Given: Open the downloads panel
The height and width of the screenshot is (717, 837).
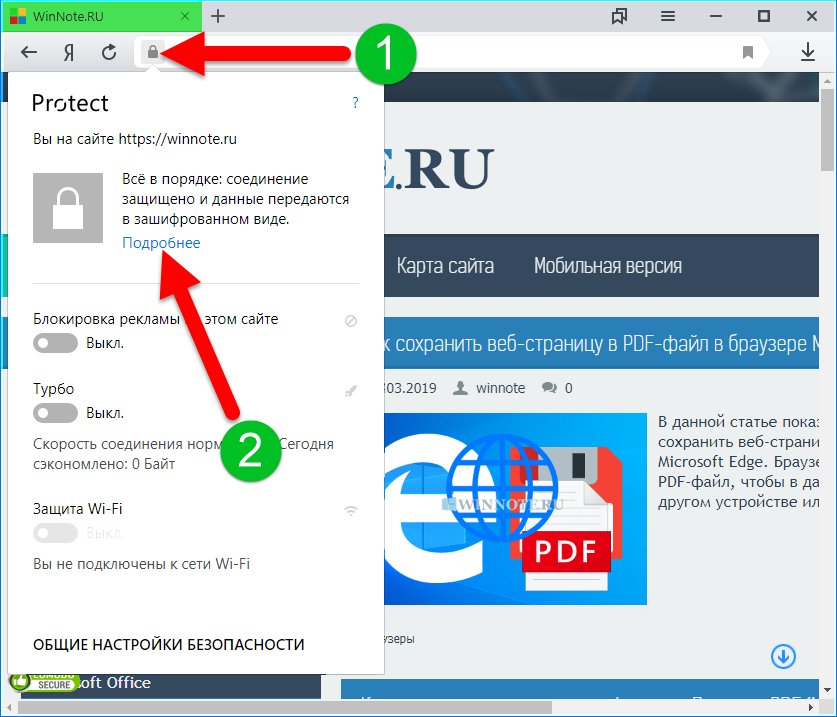Looking at the screenshot, I should click(x=808, y=53).
